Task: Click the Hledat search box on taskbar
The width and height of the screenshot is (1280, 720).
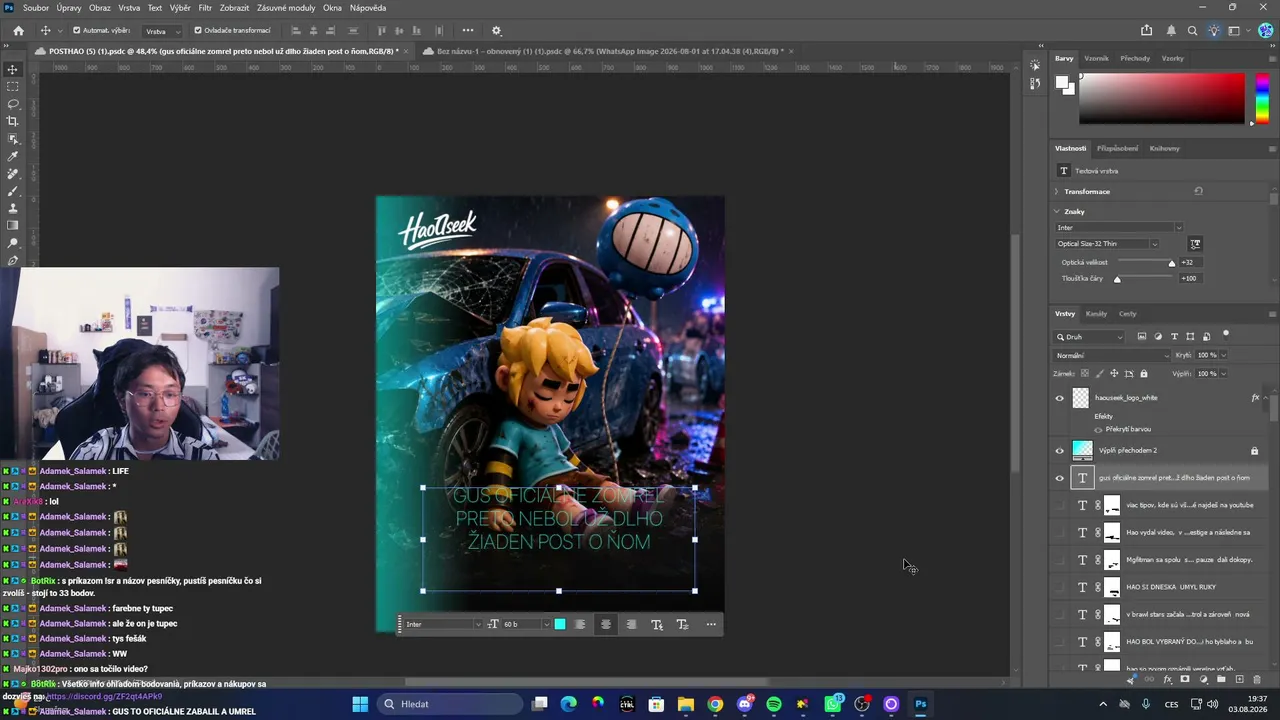Action: point(449,704)
